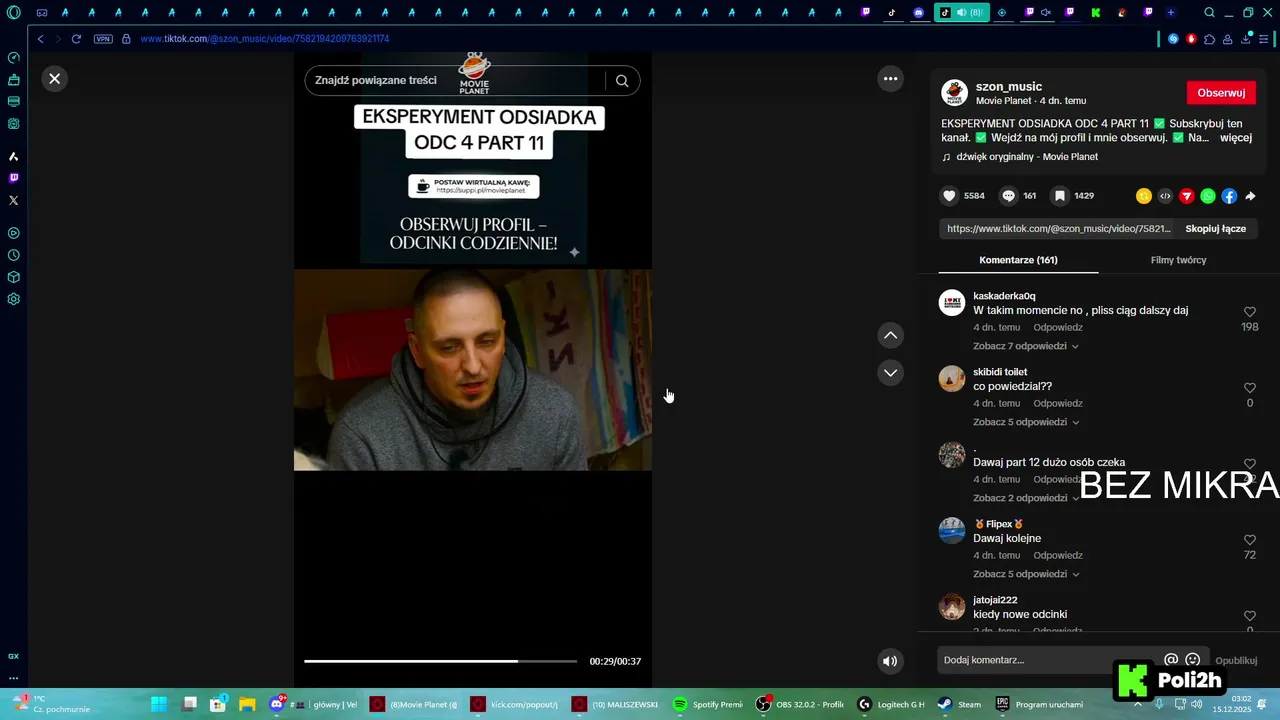1280x720 pixels.
Task: Go to the next video with the down arrow
Action: (890, 373)
